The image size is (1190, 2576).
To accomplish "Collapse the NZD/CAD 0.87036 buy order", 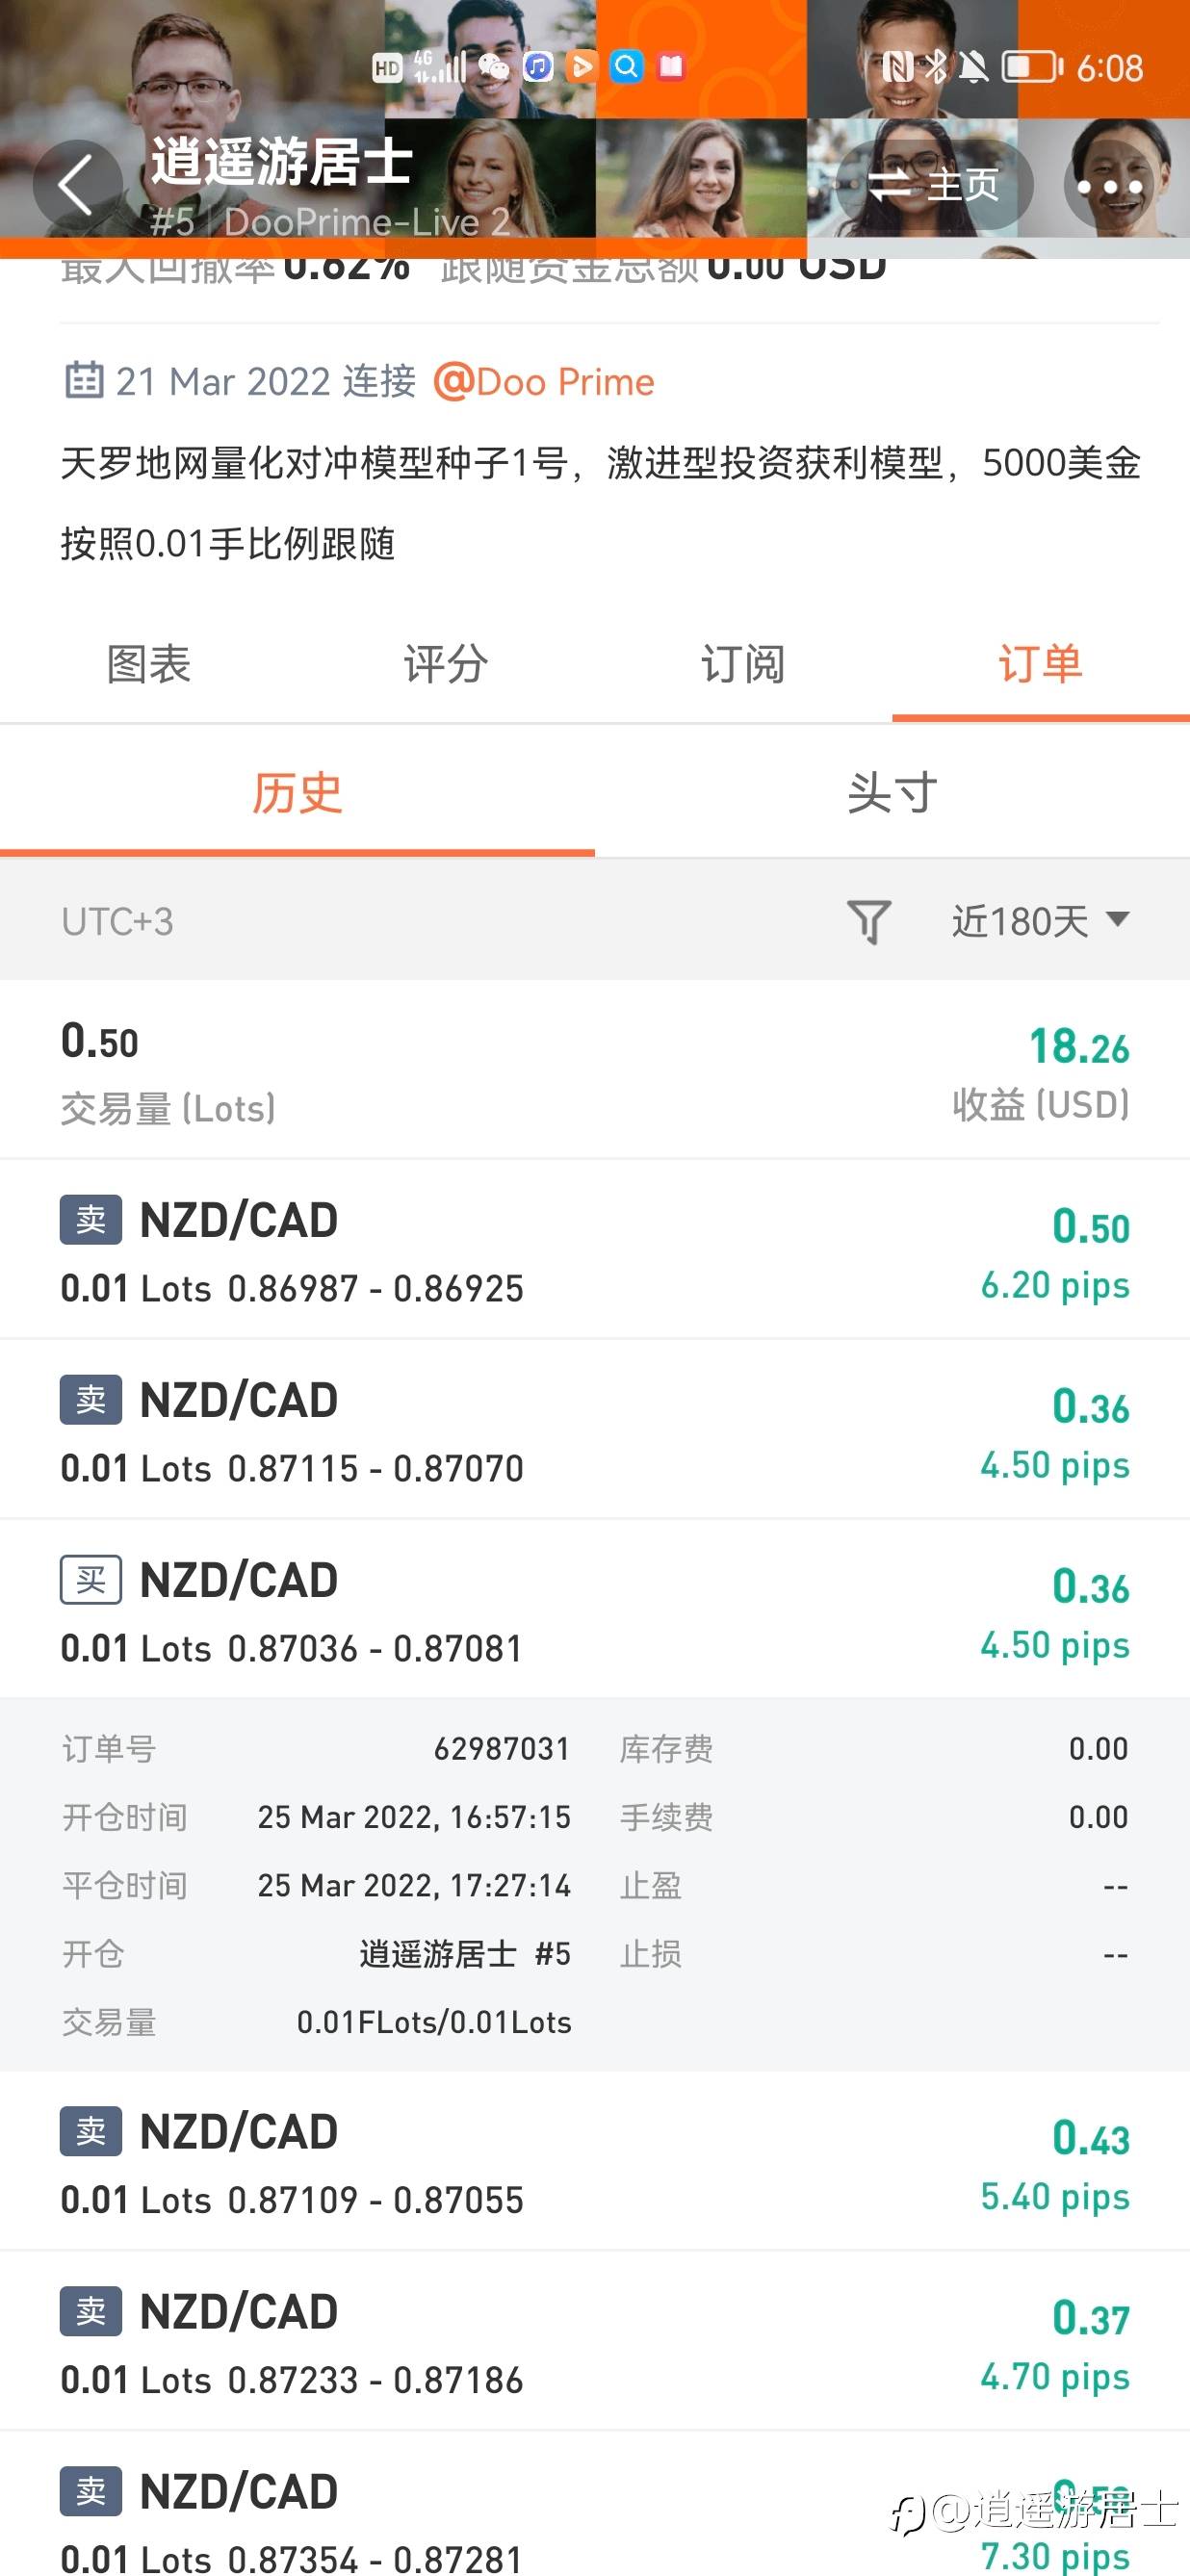I will click(x=594, y=1610).
